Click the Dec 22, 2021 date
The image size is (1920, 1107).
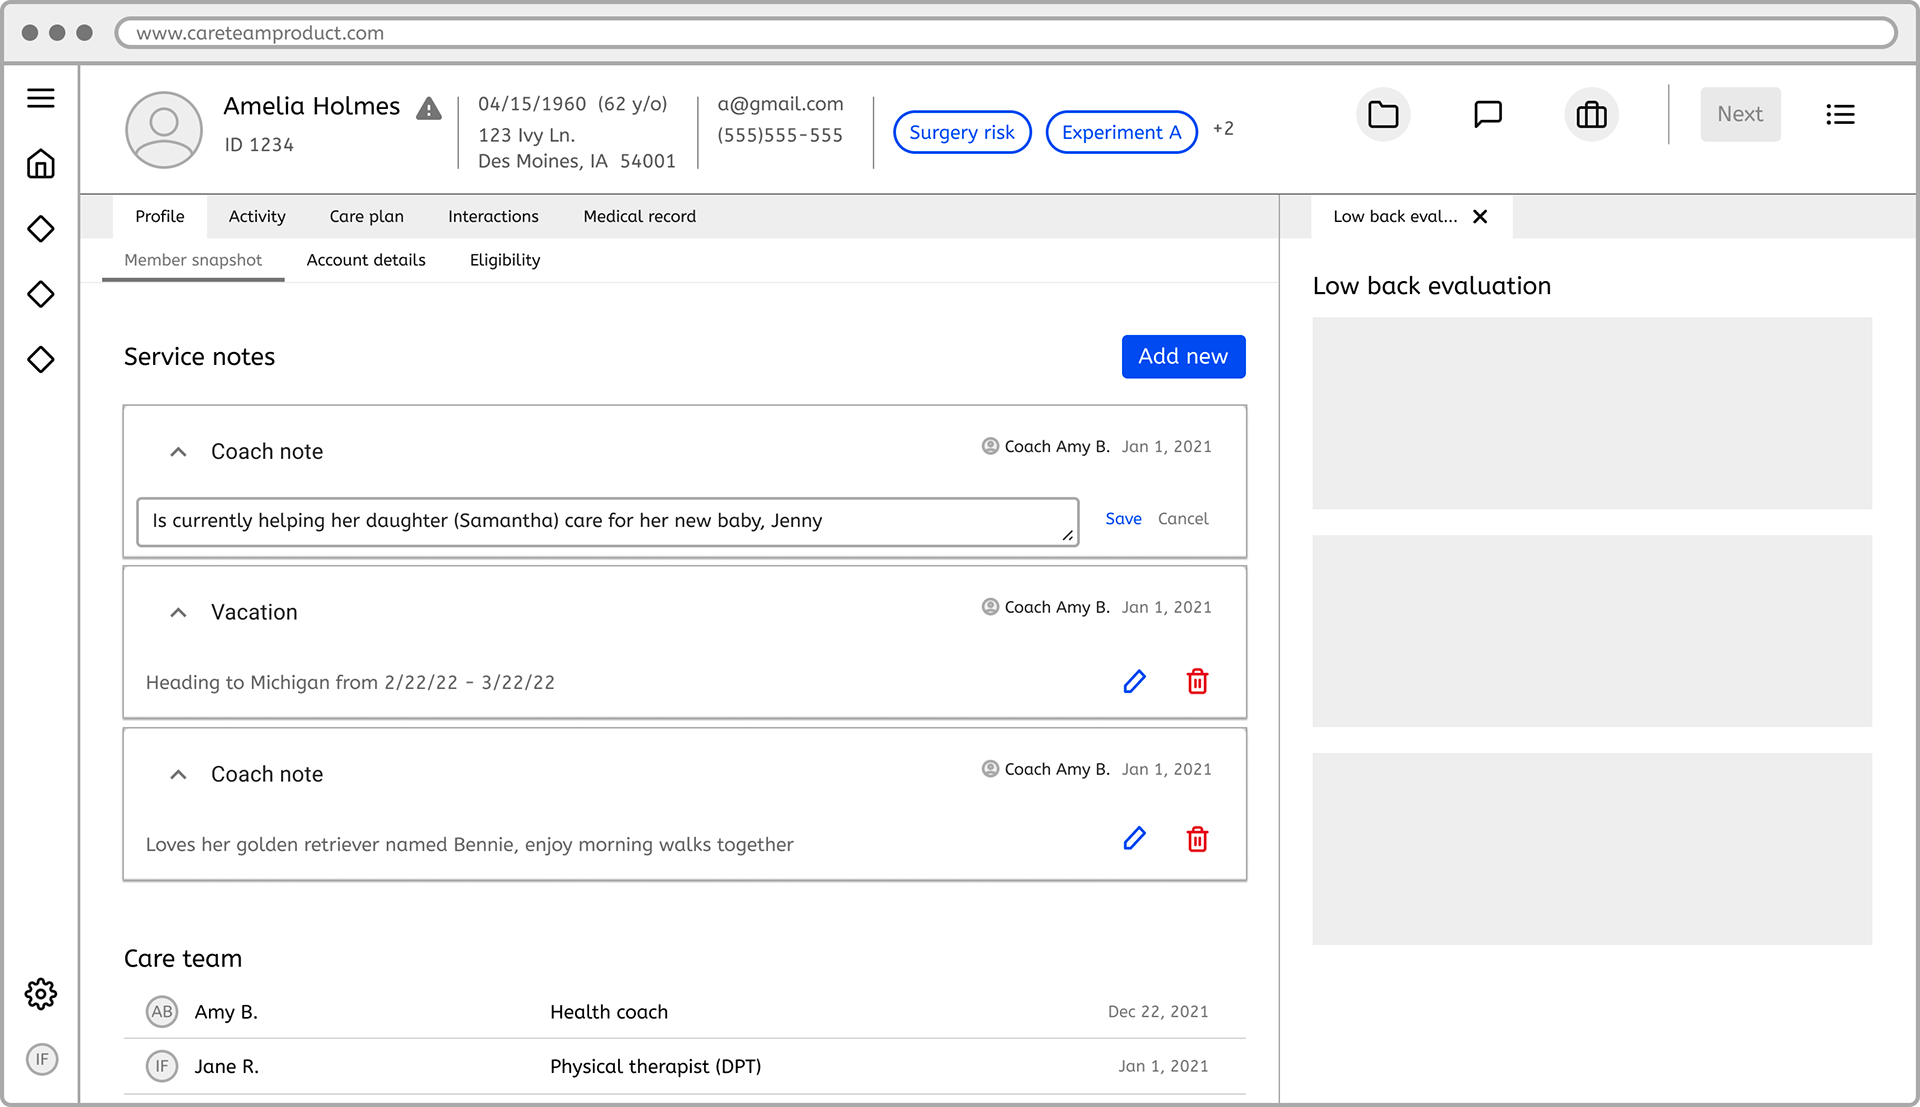tap(1158, 1012)
